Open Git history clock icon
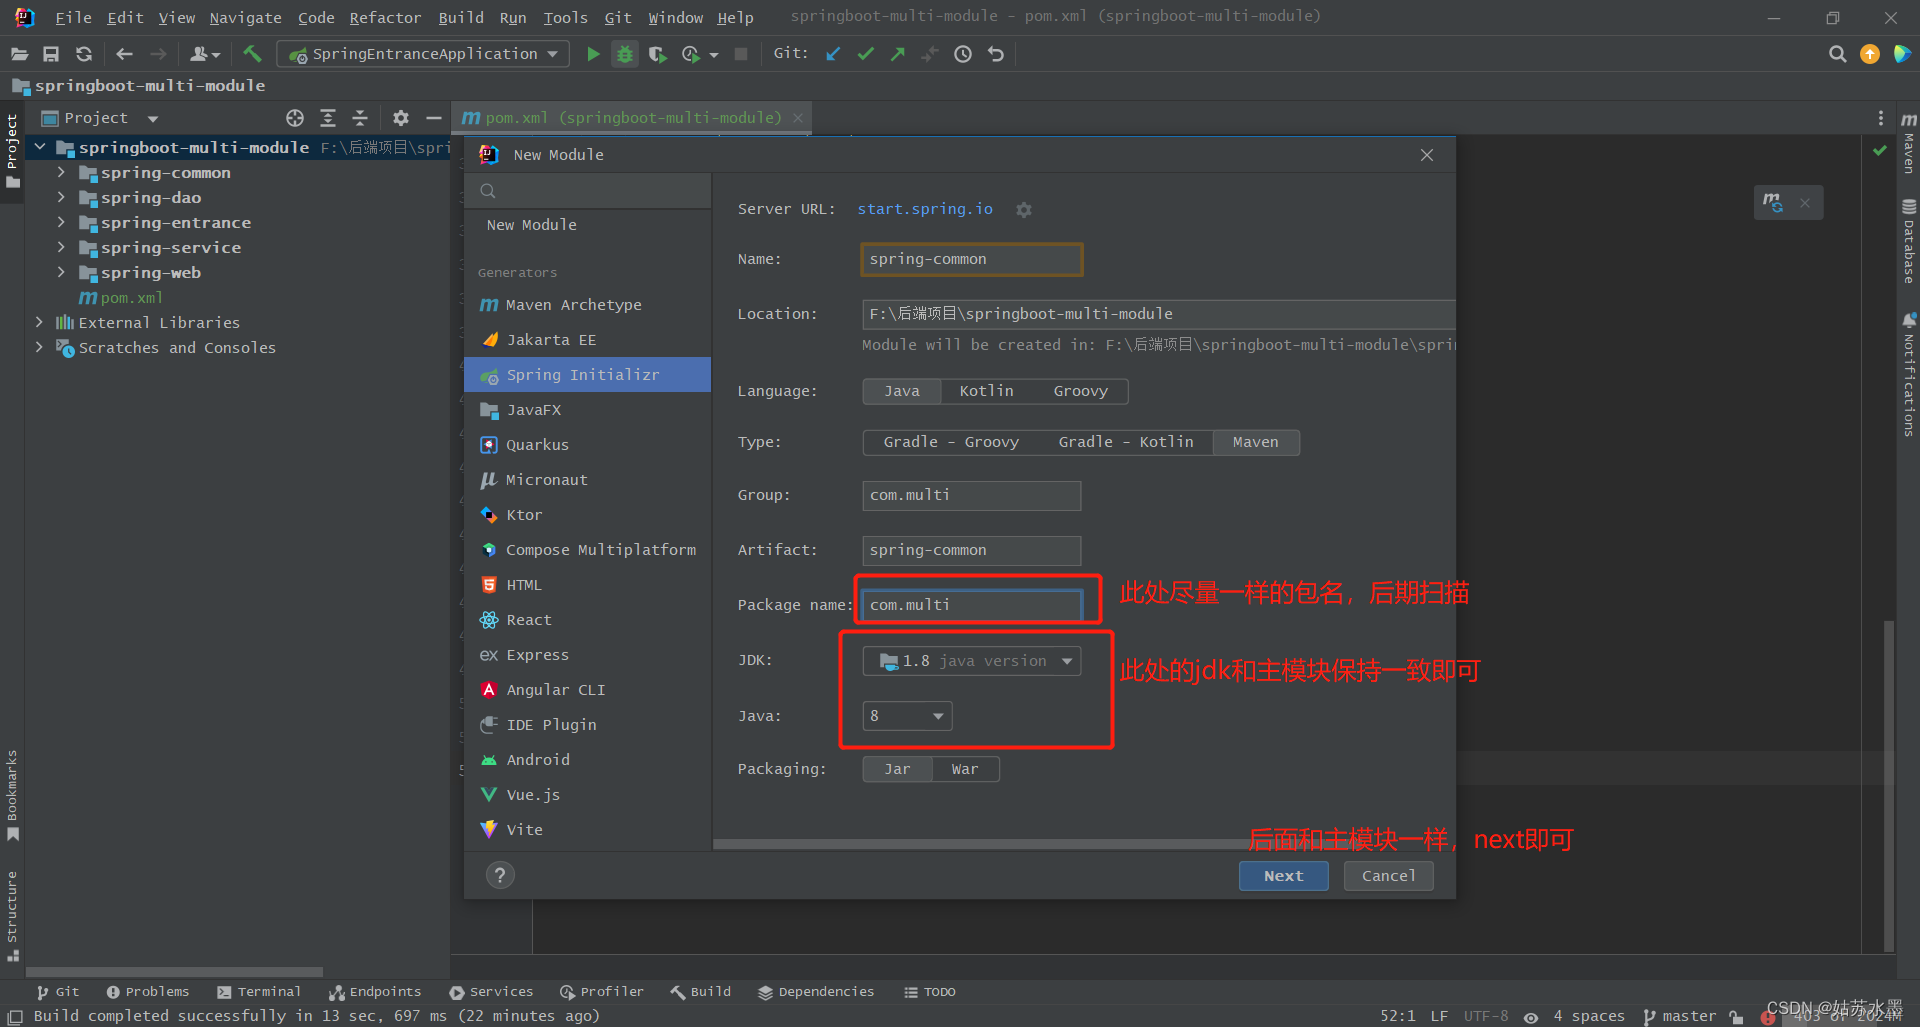Viewport: 1920px width, 1027px height. coord(963,54)
